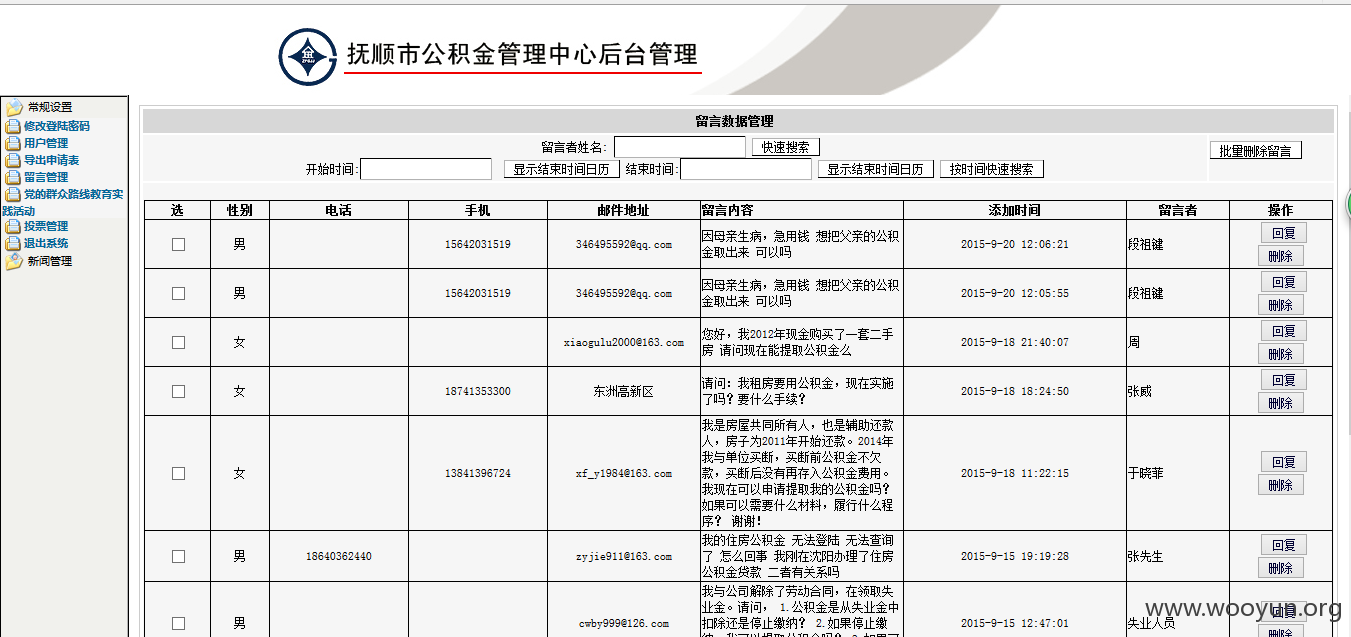Open calendar button beside 开始时间 field
1351x637 pixels.
pyautogui.click(x=562, y=169)
